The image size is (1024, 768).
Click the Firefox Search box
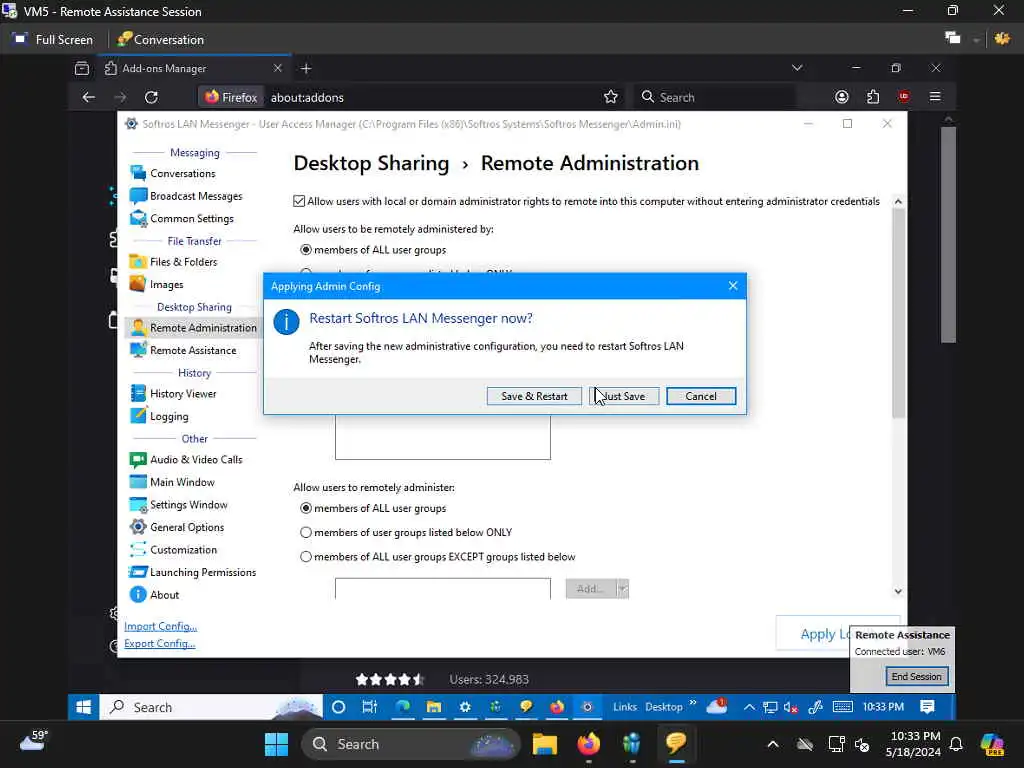point(715,97)
